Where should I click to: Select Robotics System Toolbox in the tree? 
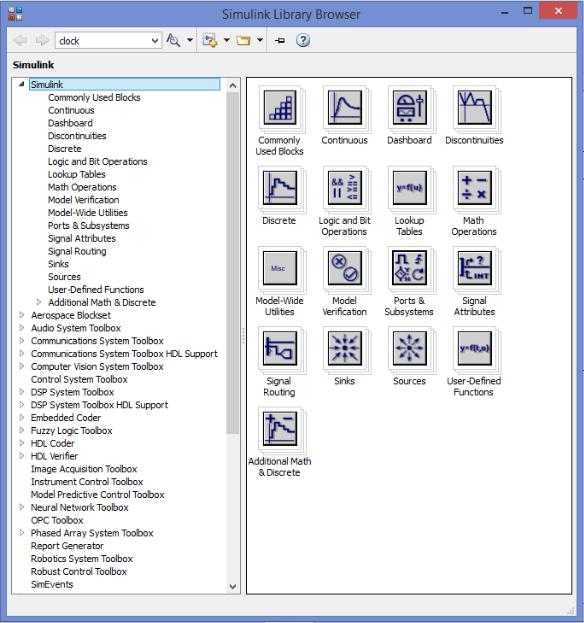(82, 558)
